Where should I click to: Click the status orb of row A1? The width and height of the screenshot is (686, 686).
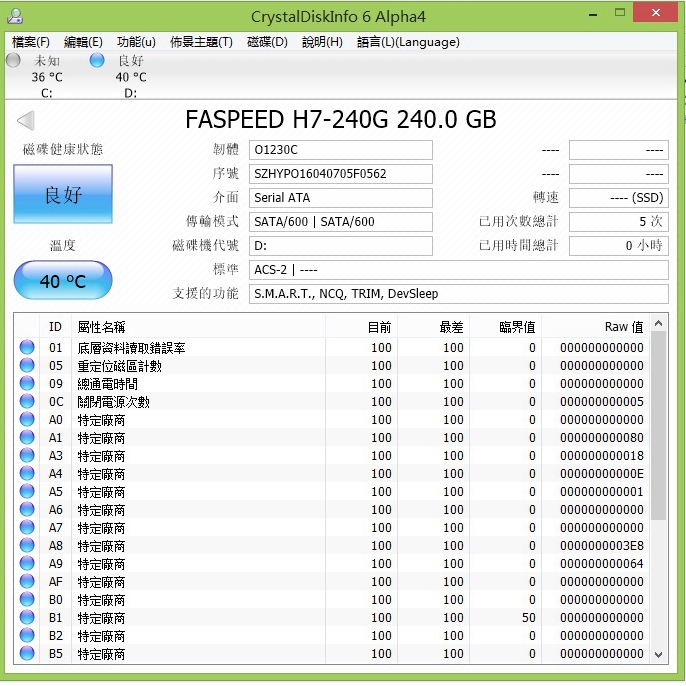pyautogui.click(x=27, y=438)
